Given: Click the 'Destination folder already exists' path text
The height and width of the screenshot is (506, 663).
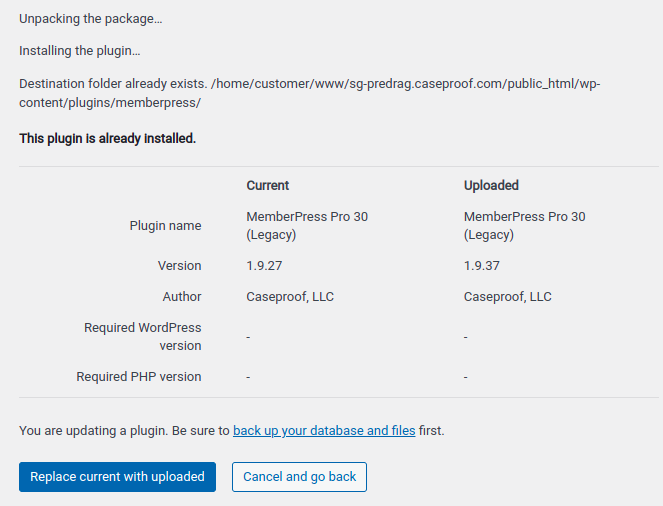Looking at the screenshot, I should pyautogui.click(x=310, y=93).
